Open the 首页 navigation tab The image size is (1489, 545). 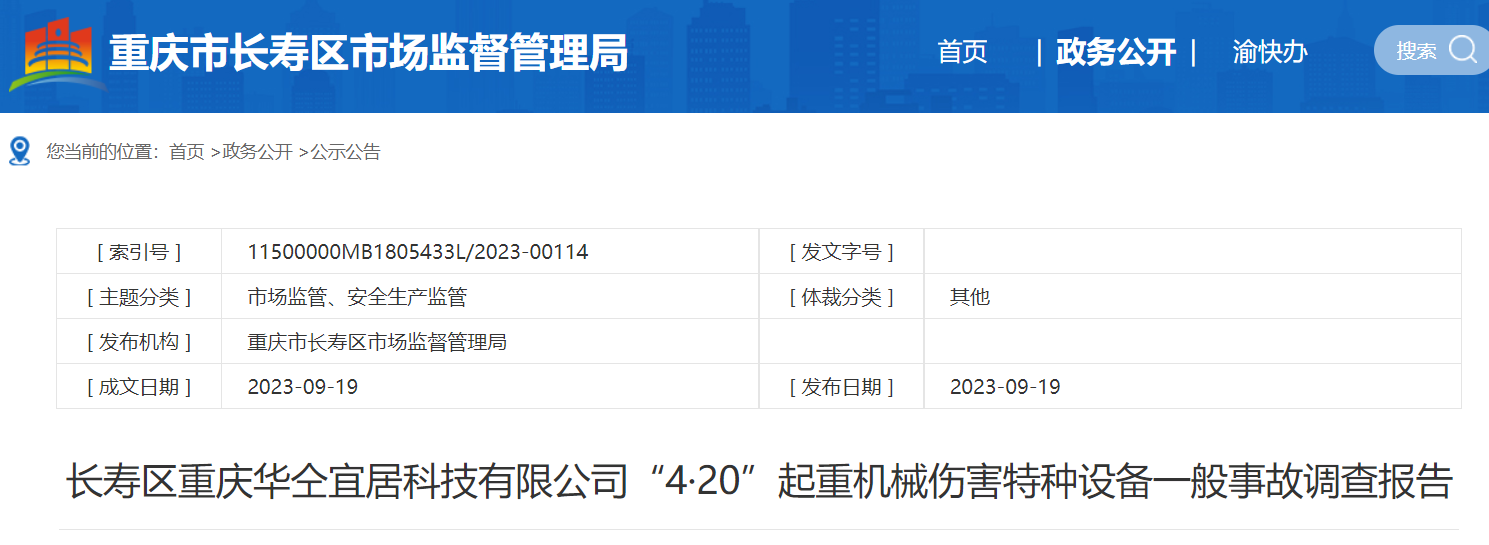click(962, 52)
